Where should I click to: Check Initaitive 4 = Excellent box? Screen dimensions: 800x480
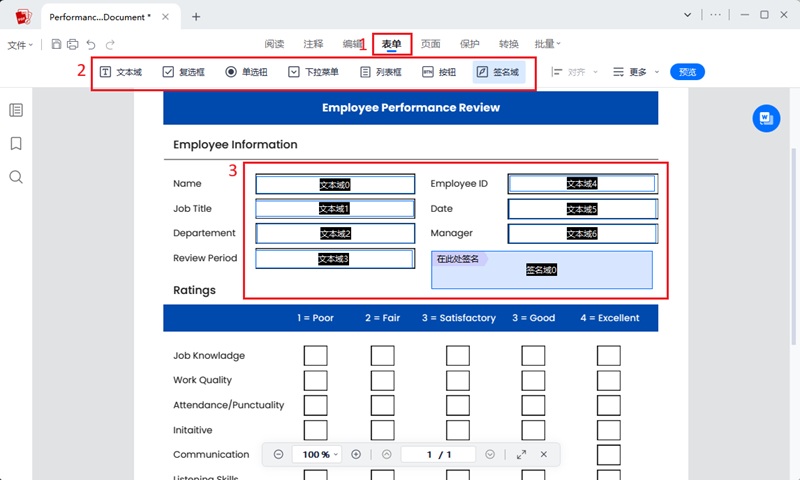(x=609, y=430)
